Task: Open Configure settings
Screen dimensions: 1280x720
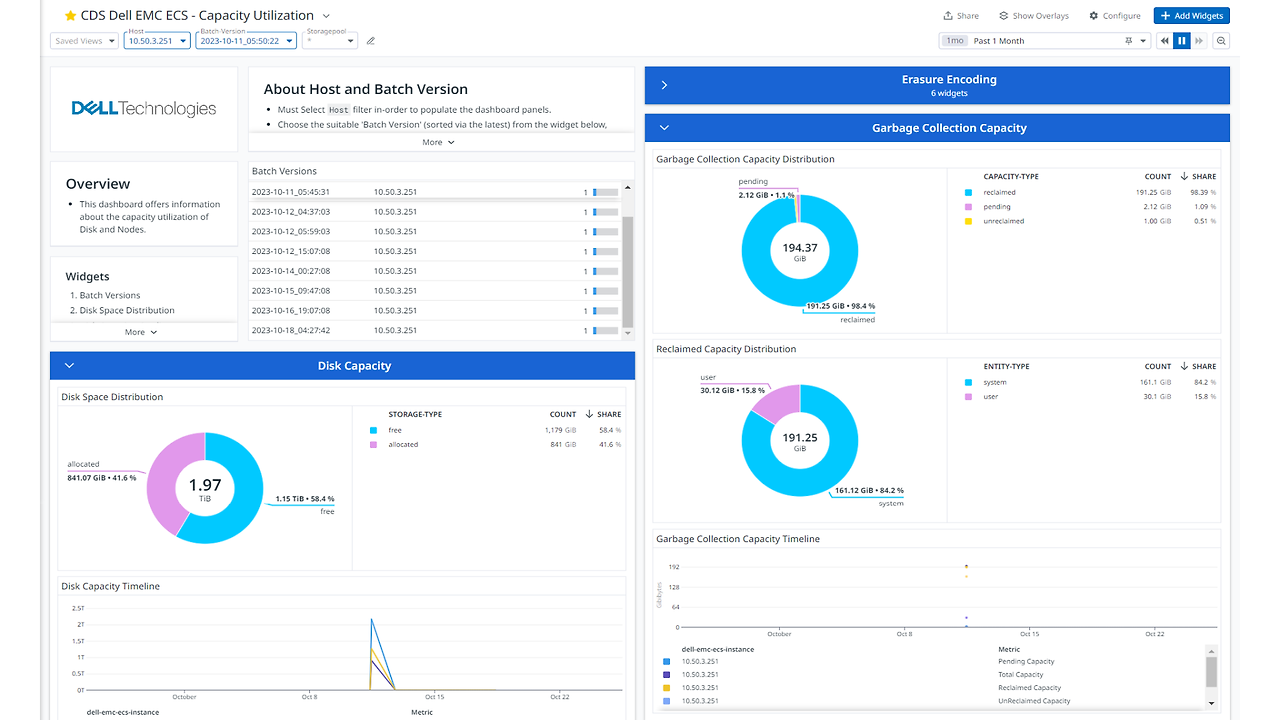Action: coord(1114,16)
